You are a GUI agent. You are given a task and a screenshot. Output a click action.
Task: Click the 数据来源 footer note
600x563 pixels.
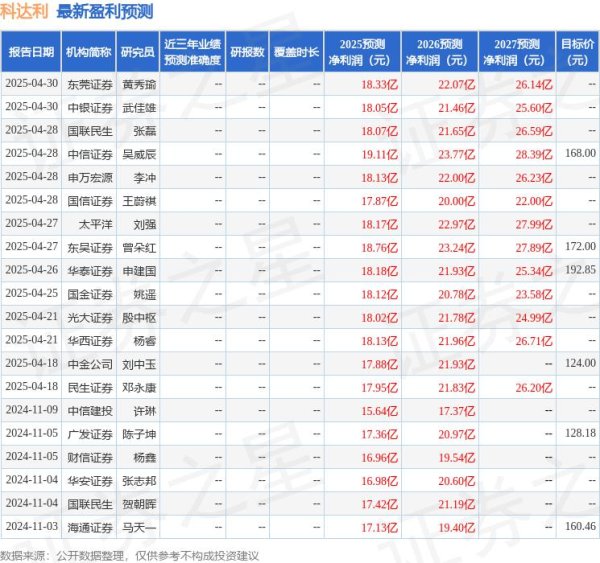point(129,556)
